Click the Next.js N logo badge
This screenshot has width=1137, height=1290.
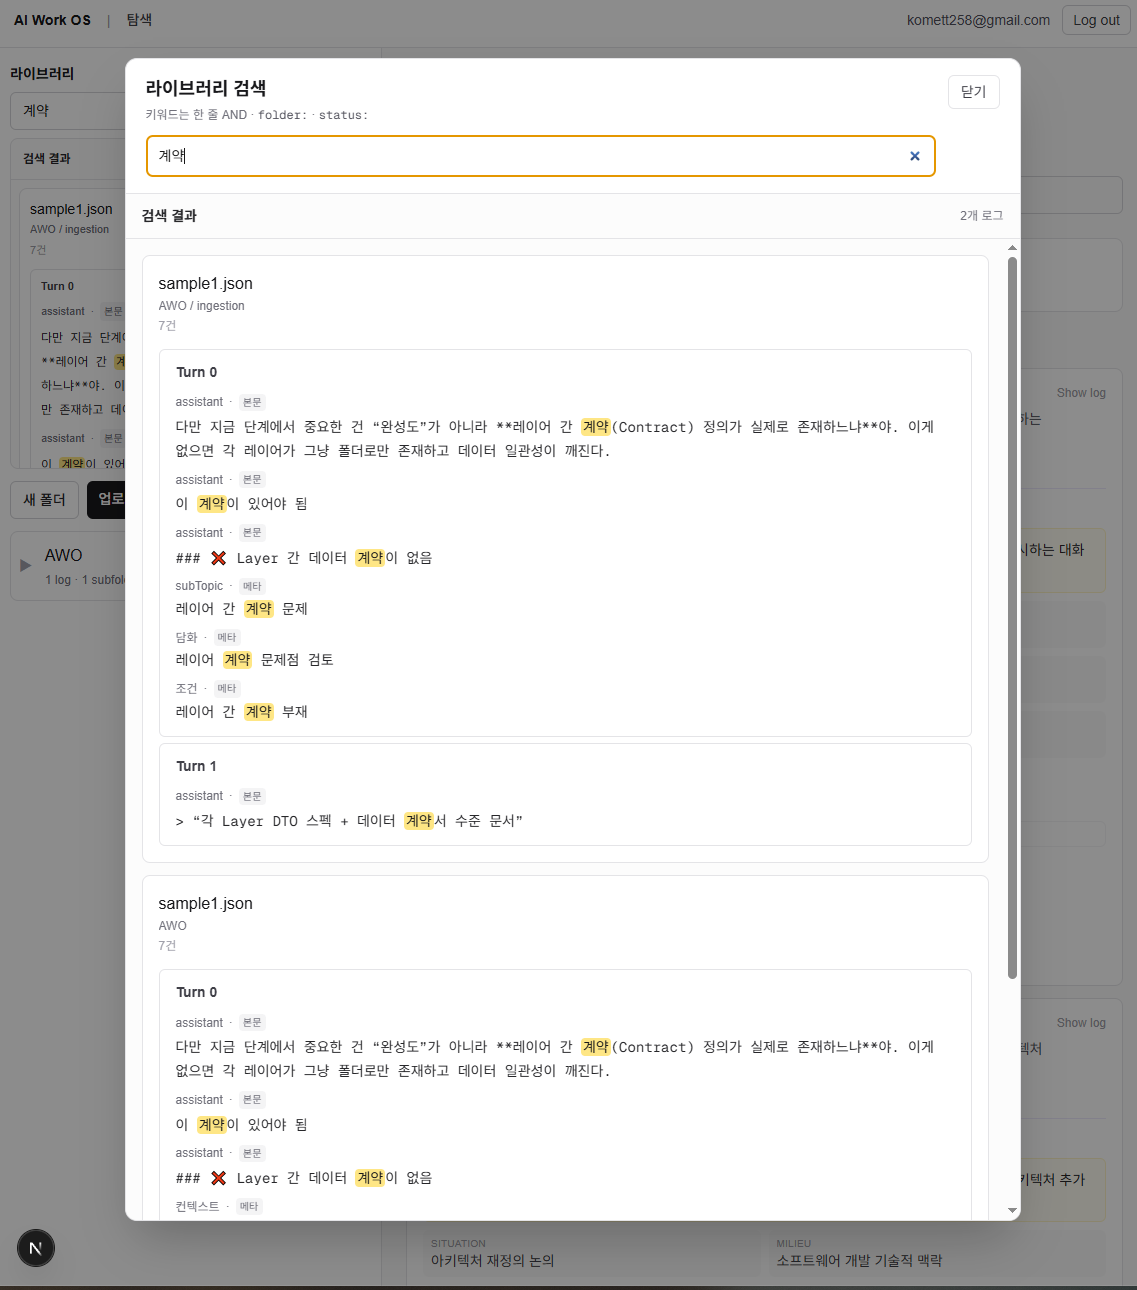[x=36, y=1248]
